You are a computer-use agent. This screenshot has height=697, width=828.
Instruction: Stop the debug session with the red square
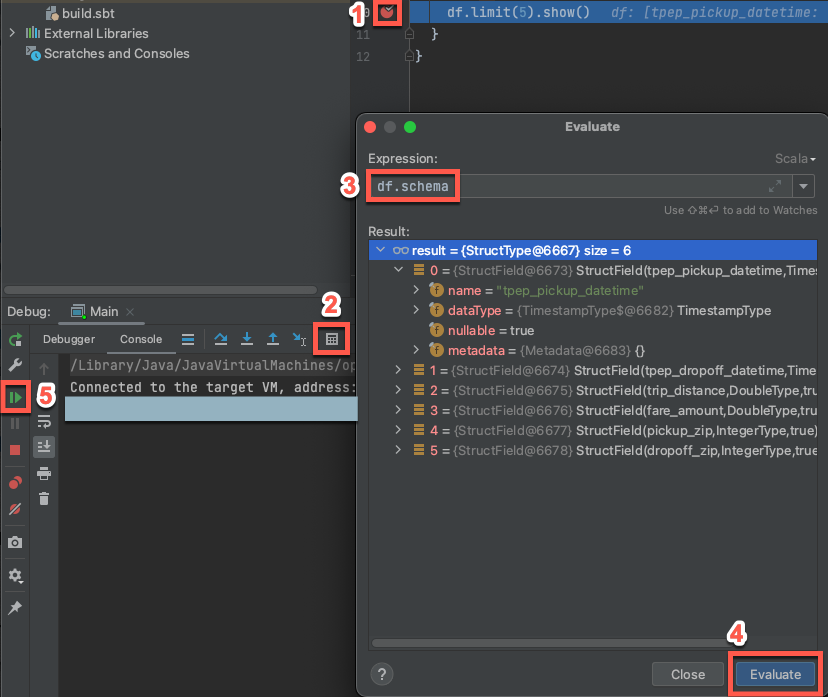[15, 448]
